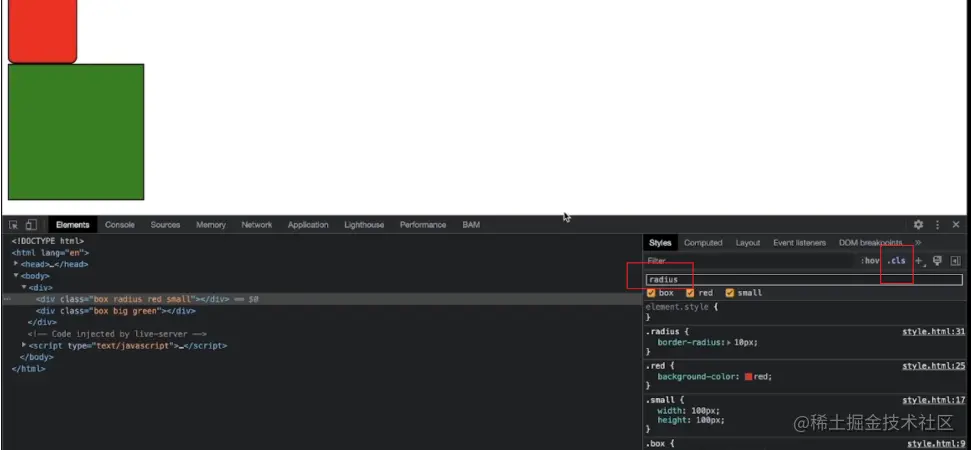Expand the border-radius shorthand arrow

pos(729,342)
